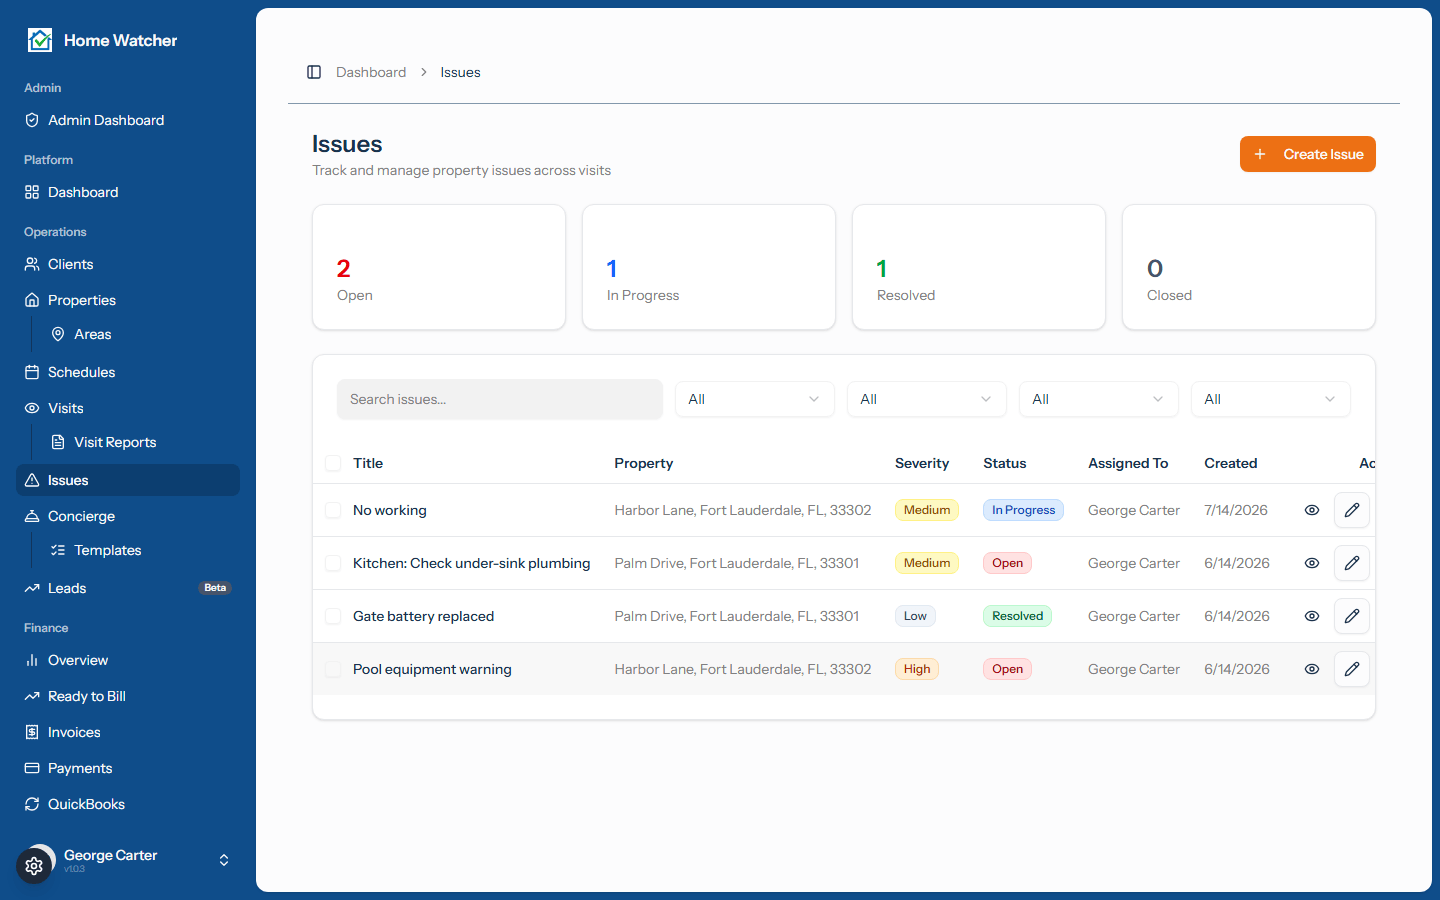This screenshot has width=1440, height=900.
Task: Open Finance Overview
Action: tap(128, 660)
